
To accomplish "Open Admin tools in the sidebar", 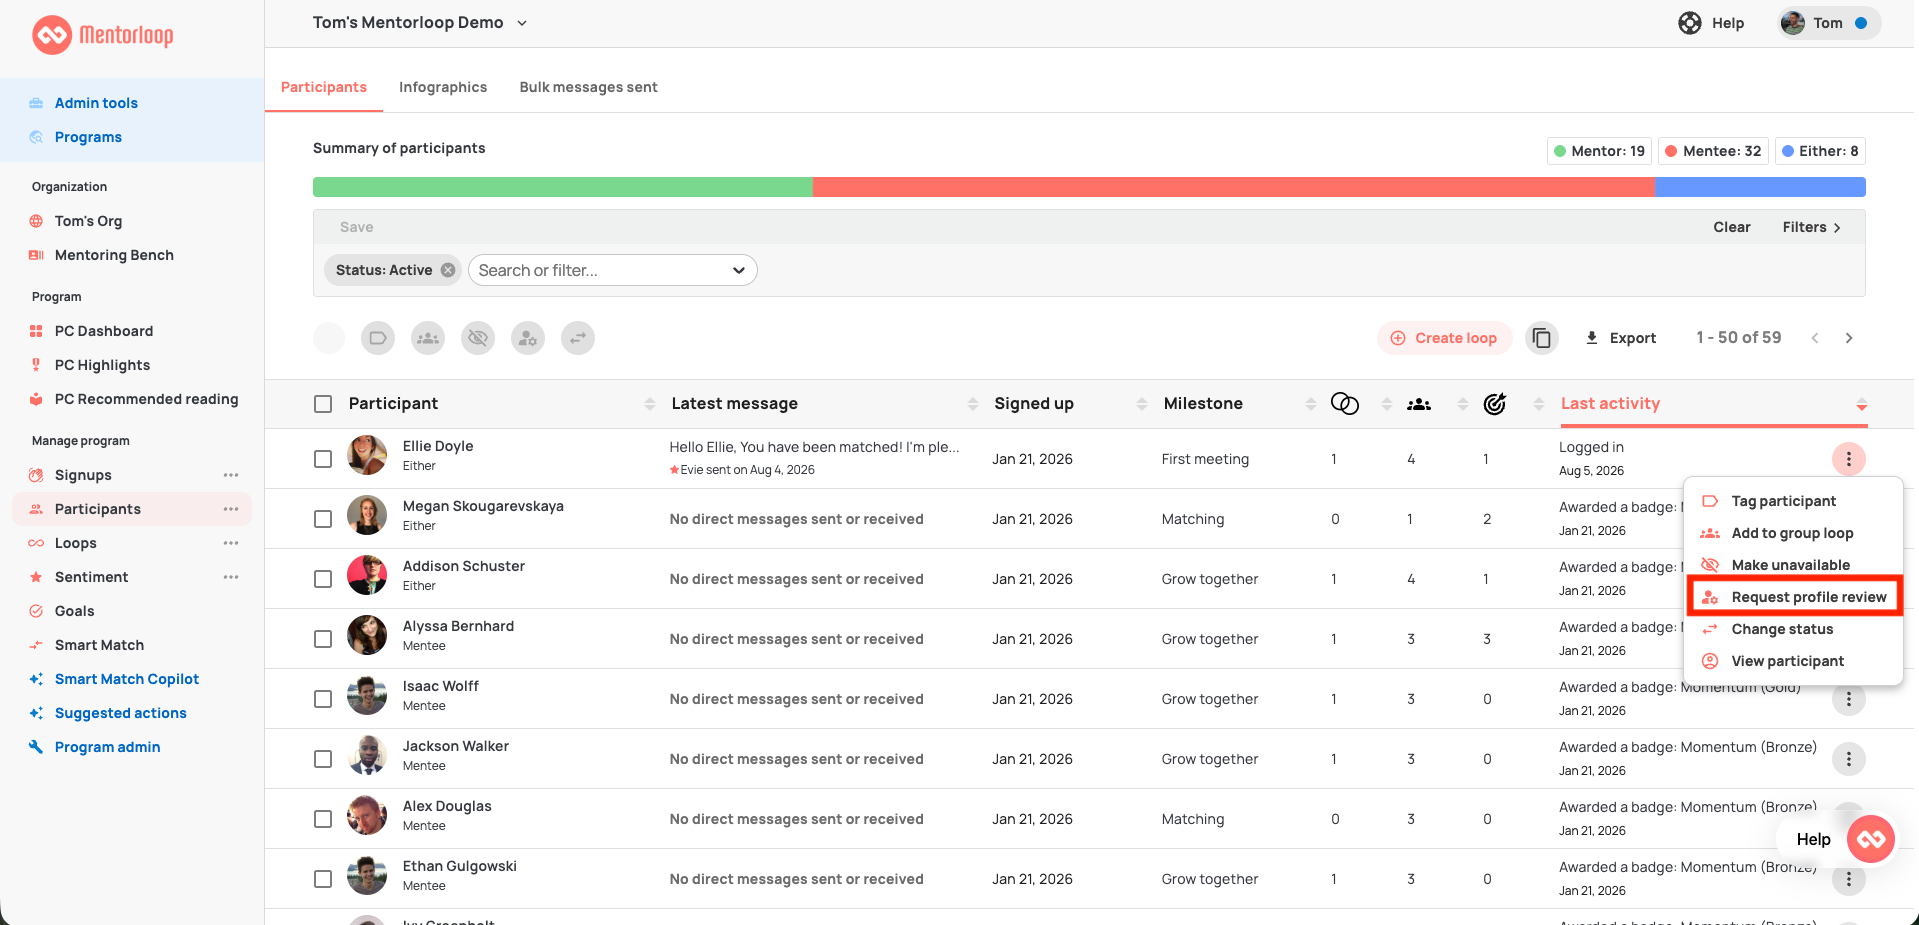I will 96,103.
